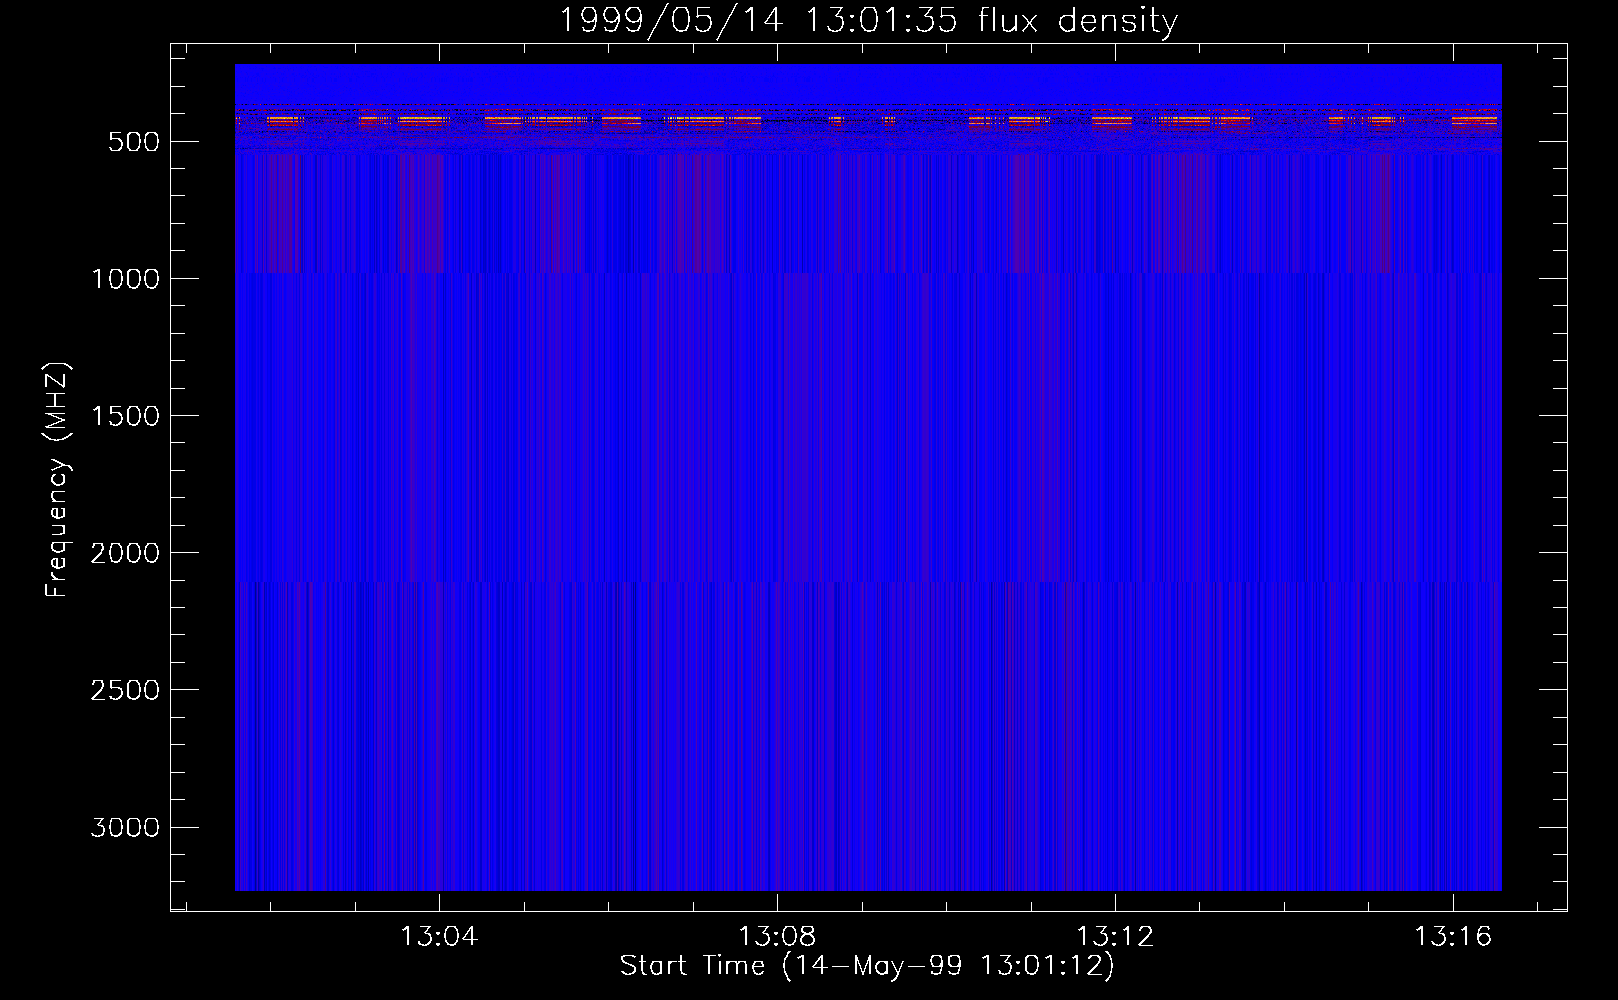Click the 1000 frequency tick label
The width and height of the screenshot is (1618, 1000).
(x=125, y=279)
